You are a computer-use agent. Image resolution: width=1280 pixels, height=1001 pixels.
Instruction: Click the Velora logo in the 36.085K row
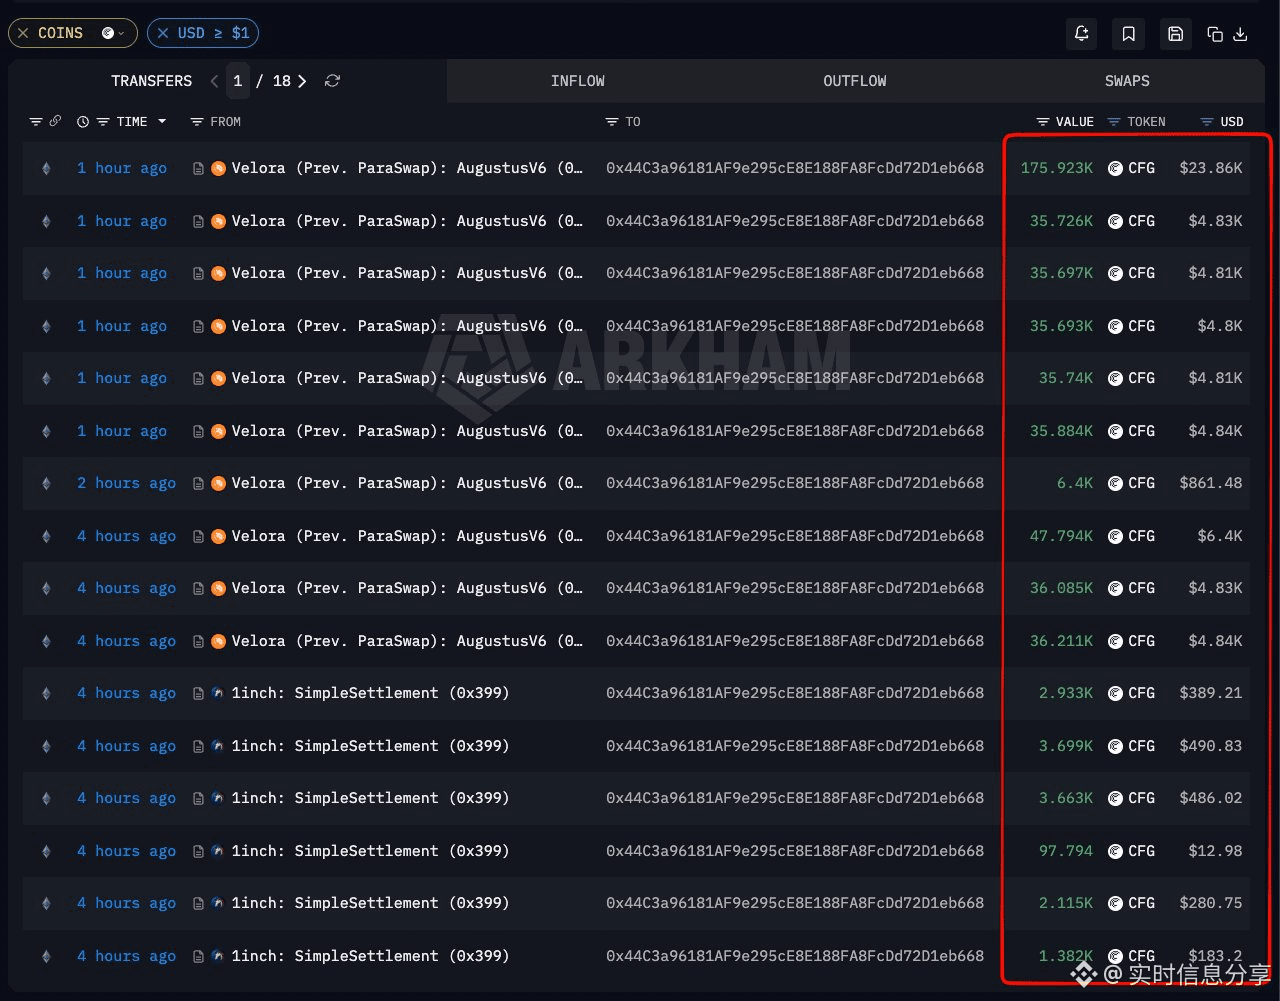click(x=218, y=588)
